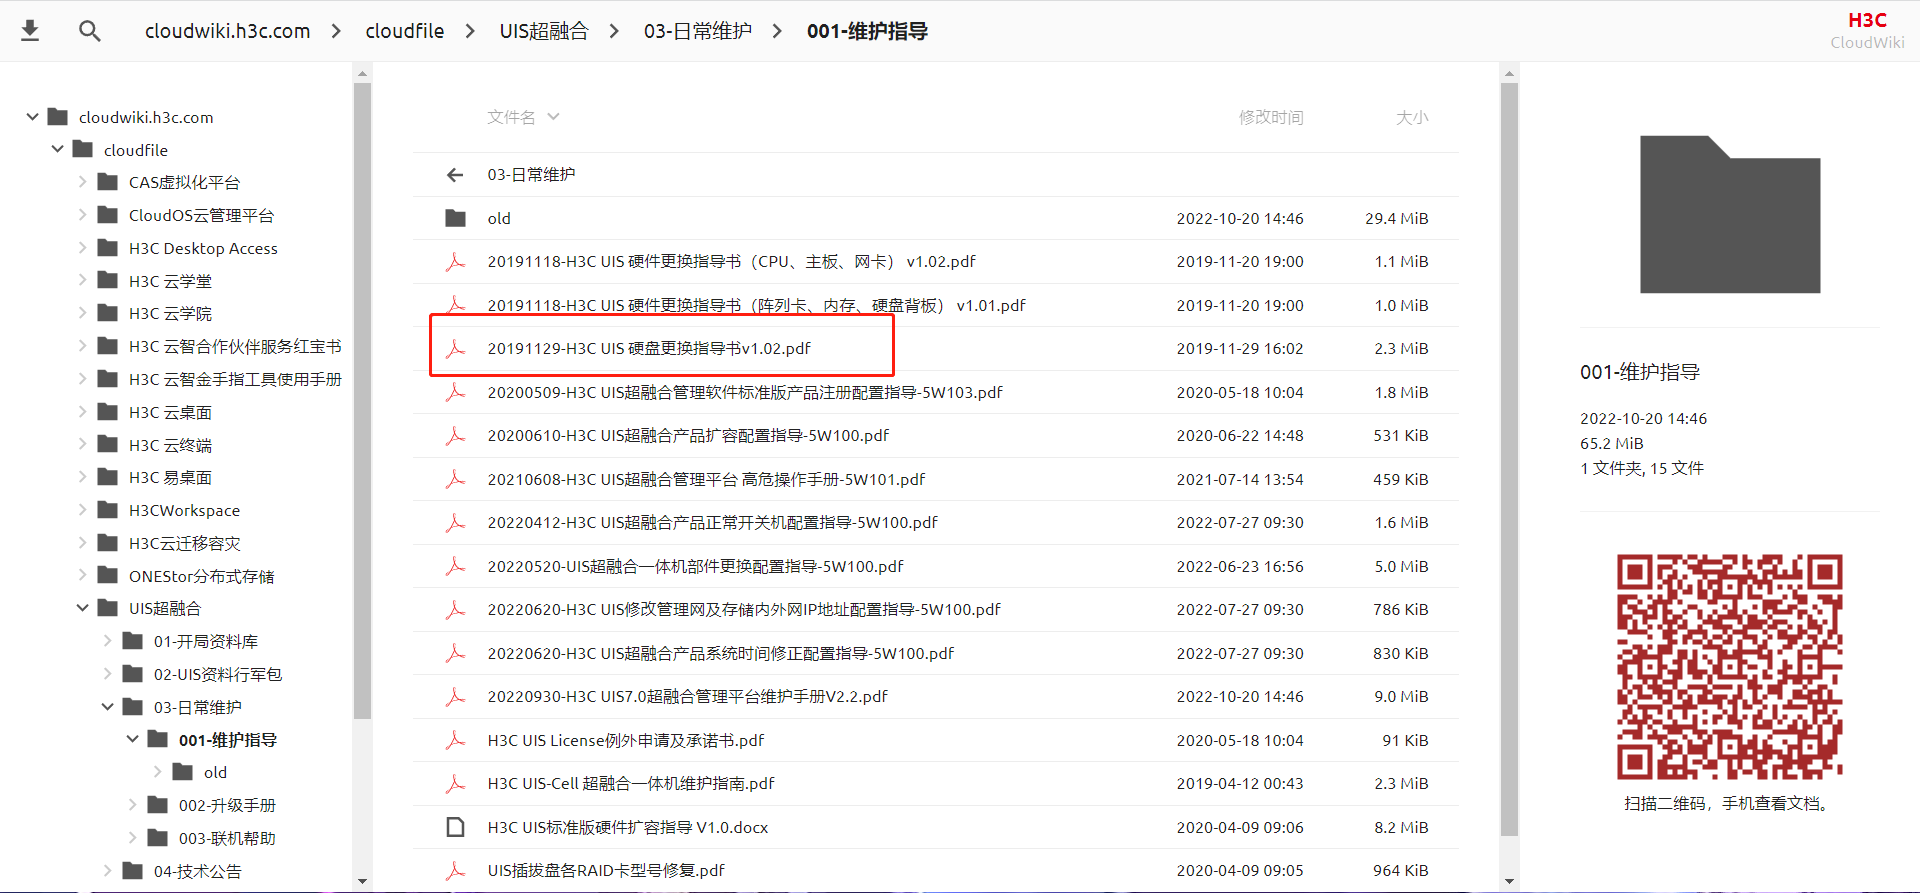This screenshot has height=893, width=1920.
Task: Expand the 002-升级手册 folder chevron
Action: pyautogui.click(x=132, y=805)
